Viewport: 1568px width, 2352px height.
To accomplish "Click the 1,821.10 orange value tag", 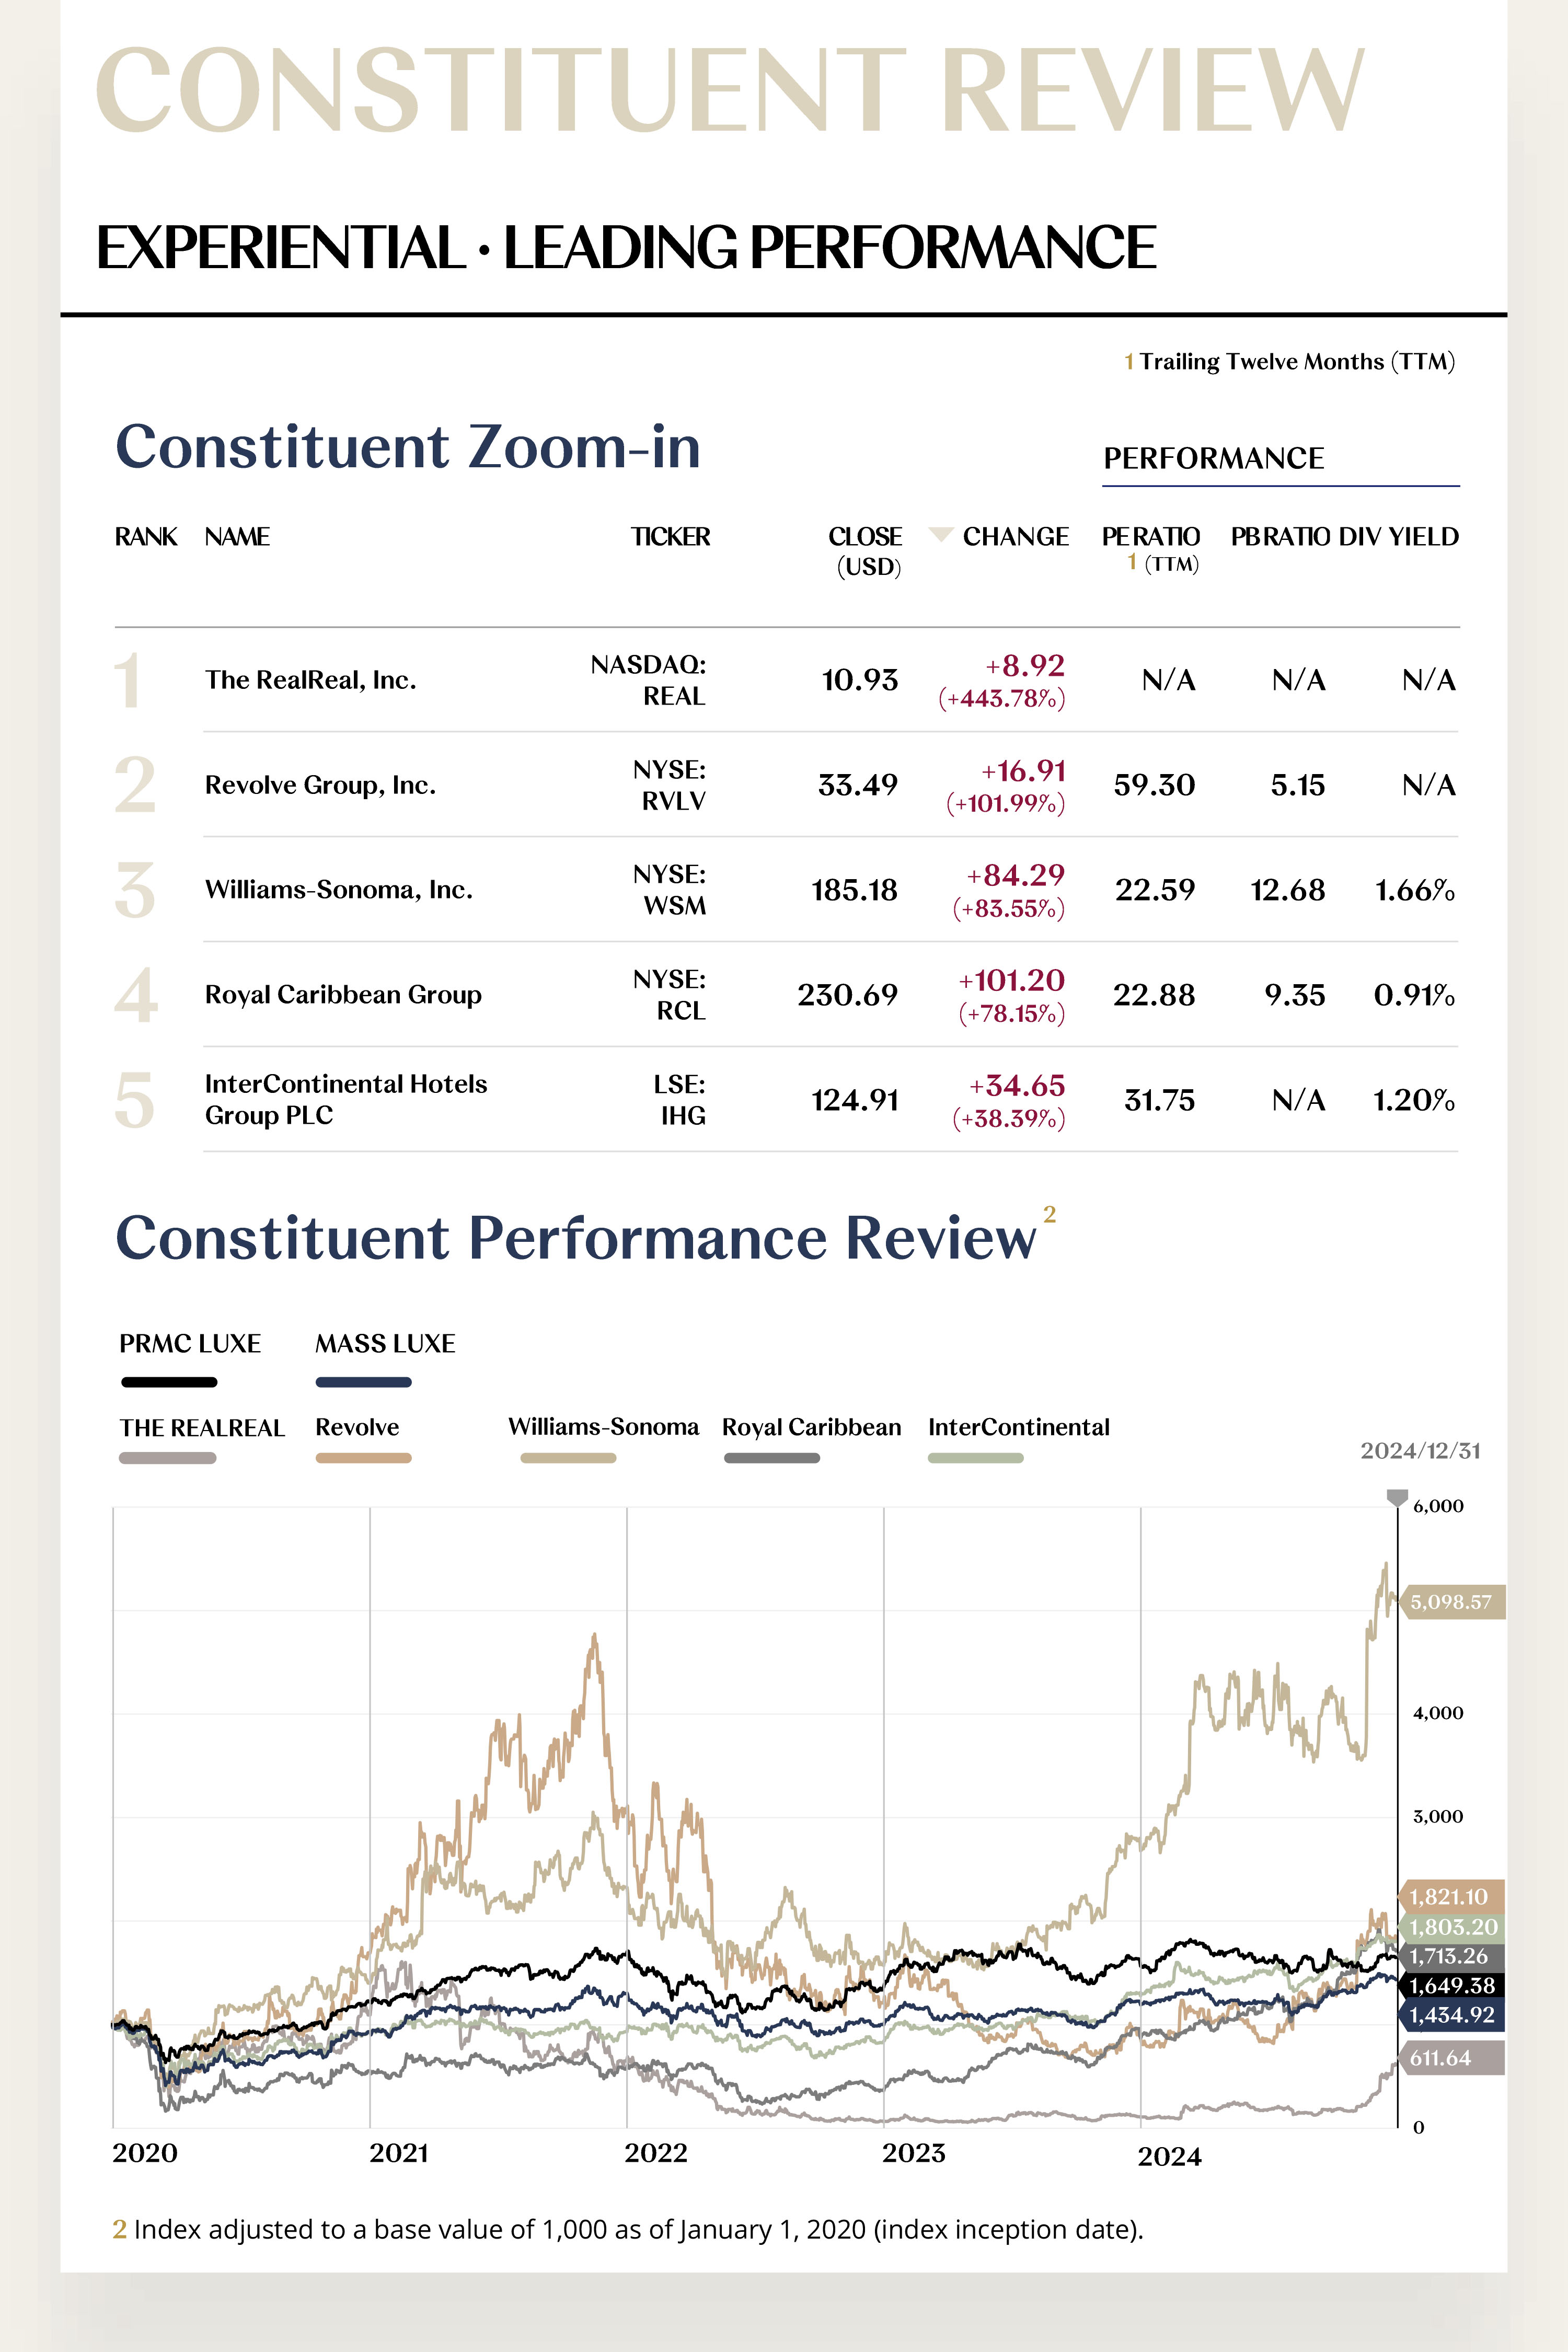I will pos(1448,1896).
